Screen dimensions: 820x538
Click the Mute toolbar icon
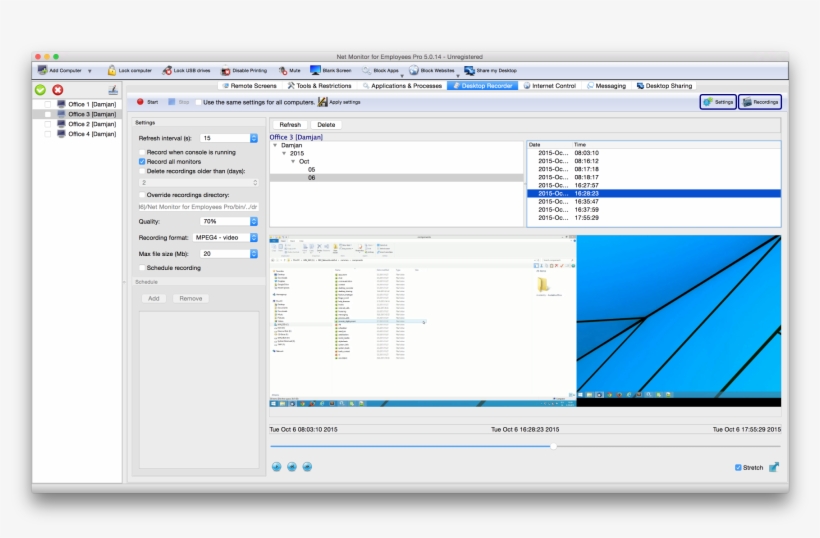pyautogui.click(x=283, y=70)
